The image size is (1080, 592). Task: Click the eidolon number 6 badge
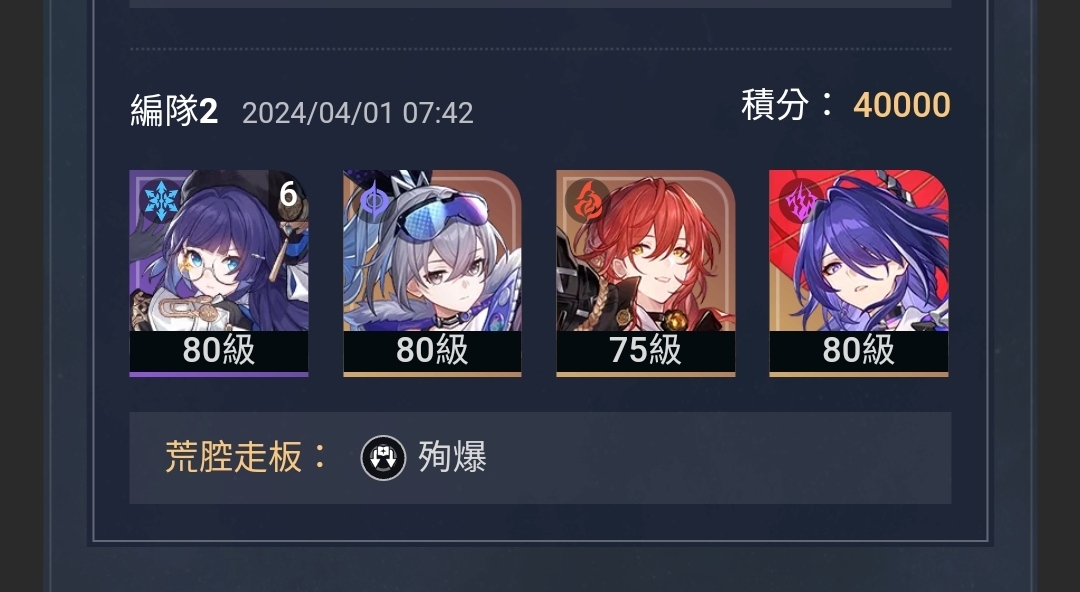pyautogui.click(x=288, y=194)
